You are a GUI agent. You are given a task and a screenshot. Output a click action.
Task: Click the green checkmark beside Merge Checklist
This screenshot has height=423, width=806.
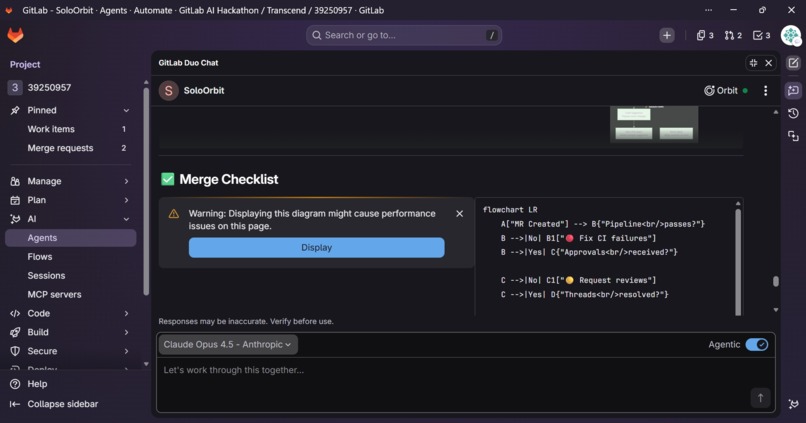[x=168, y=179]
